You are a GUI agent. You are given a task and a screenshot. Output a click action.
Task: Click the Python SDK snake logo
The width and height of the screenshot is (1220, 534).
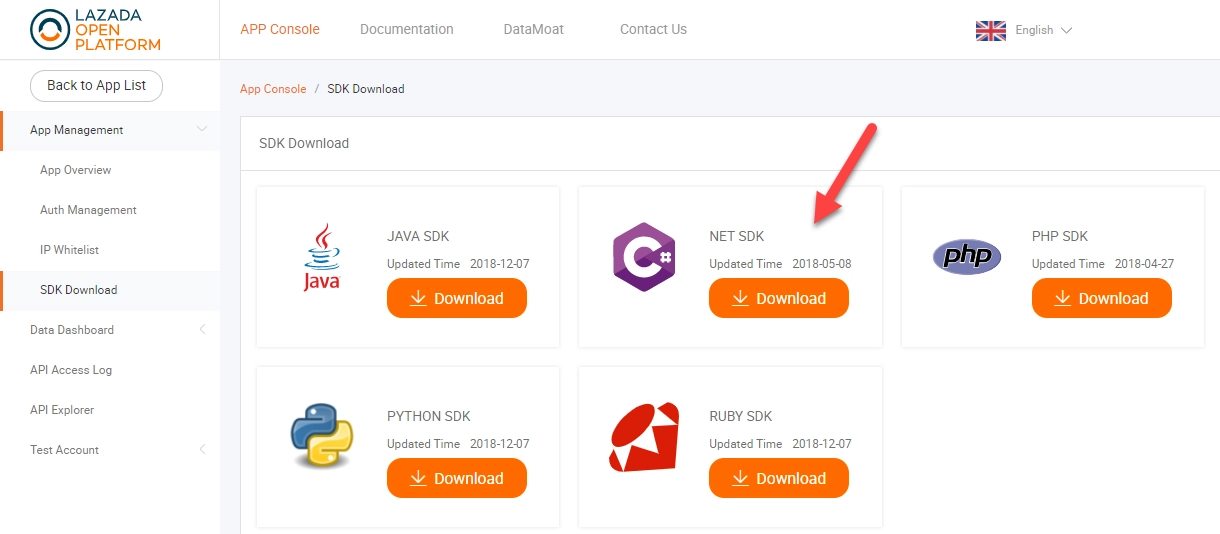click(x=322, y=436)
